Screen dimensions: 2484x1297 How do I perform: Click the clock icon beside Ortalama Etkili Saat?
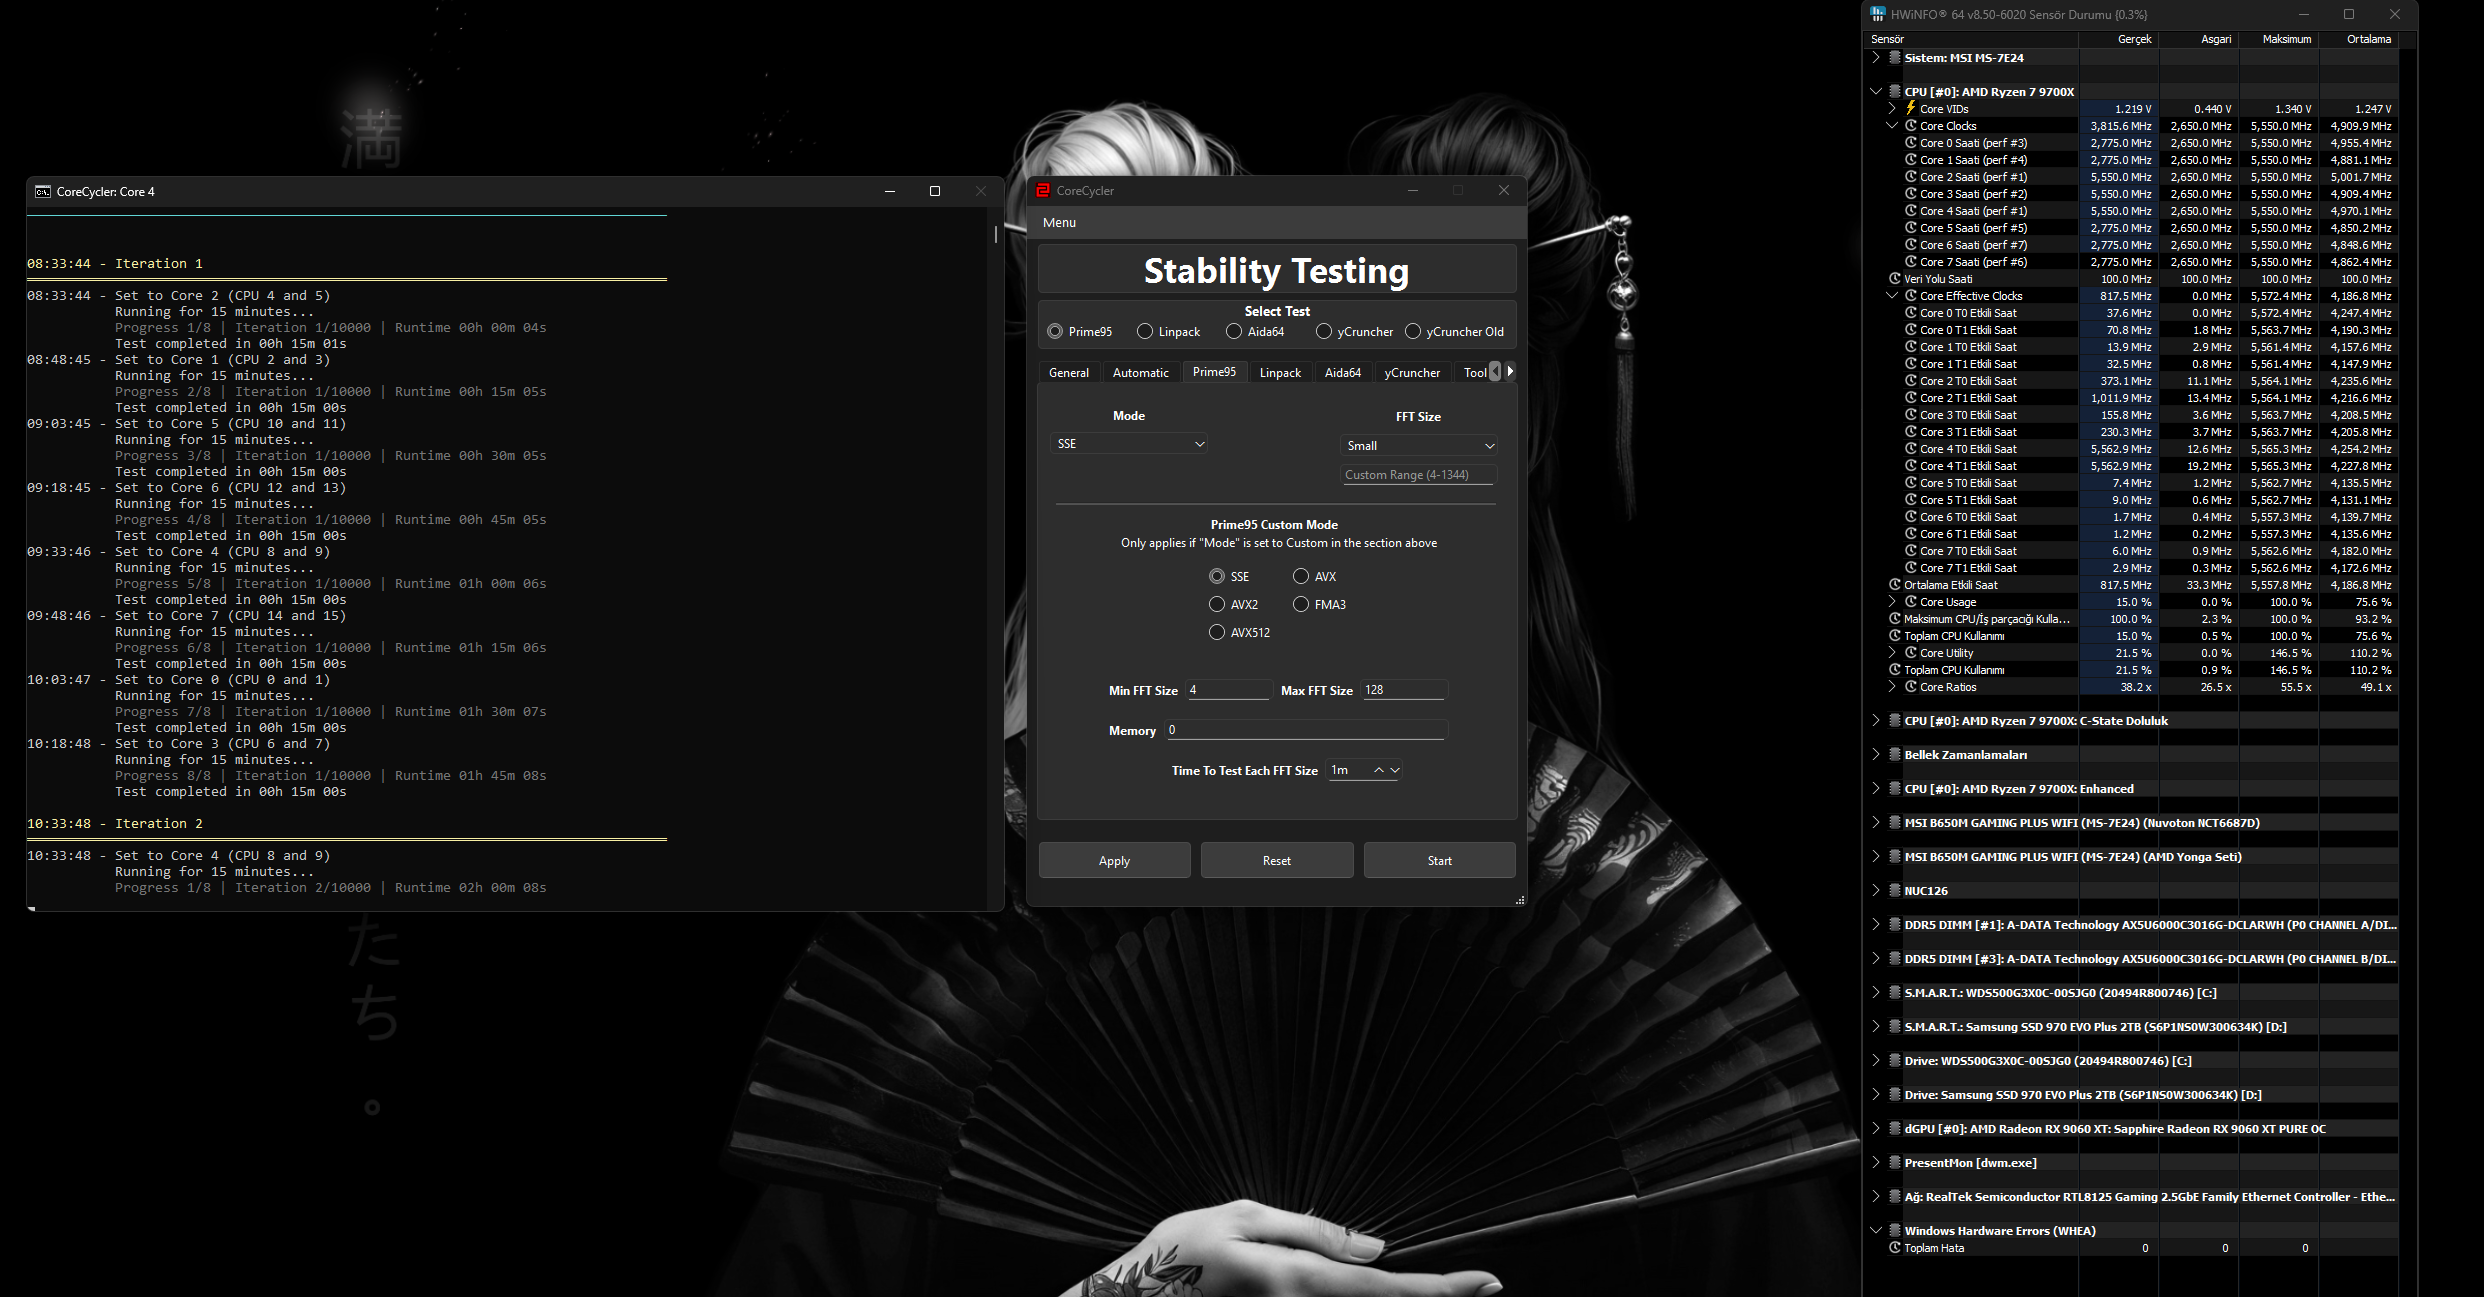click(1894, 584)
